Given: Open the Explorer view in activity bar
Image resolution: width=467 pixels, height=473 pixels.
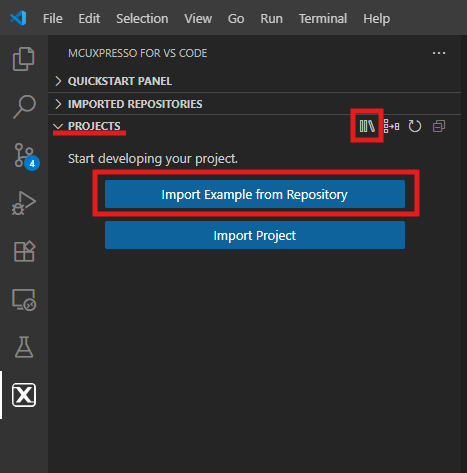Looking at the screenshot, I should [23, 59].
